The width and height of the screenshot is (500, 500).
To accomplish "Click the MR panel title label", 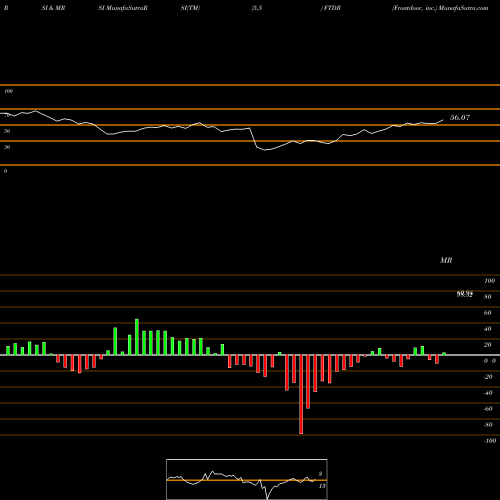I will coord(446,260).
